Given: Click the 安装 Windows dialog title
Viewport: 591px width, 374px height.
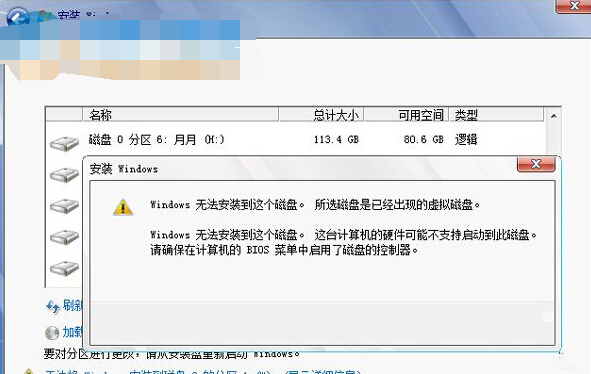Looking at the screenshot, I should (124, 169).
